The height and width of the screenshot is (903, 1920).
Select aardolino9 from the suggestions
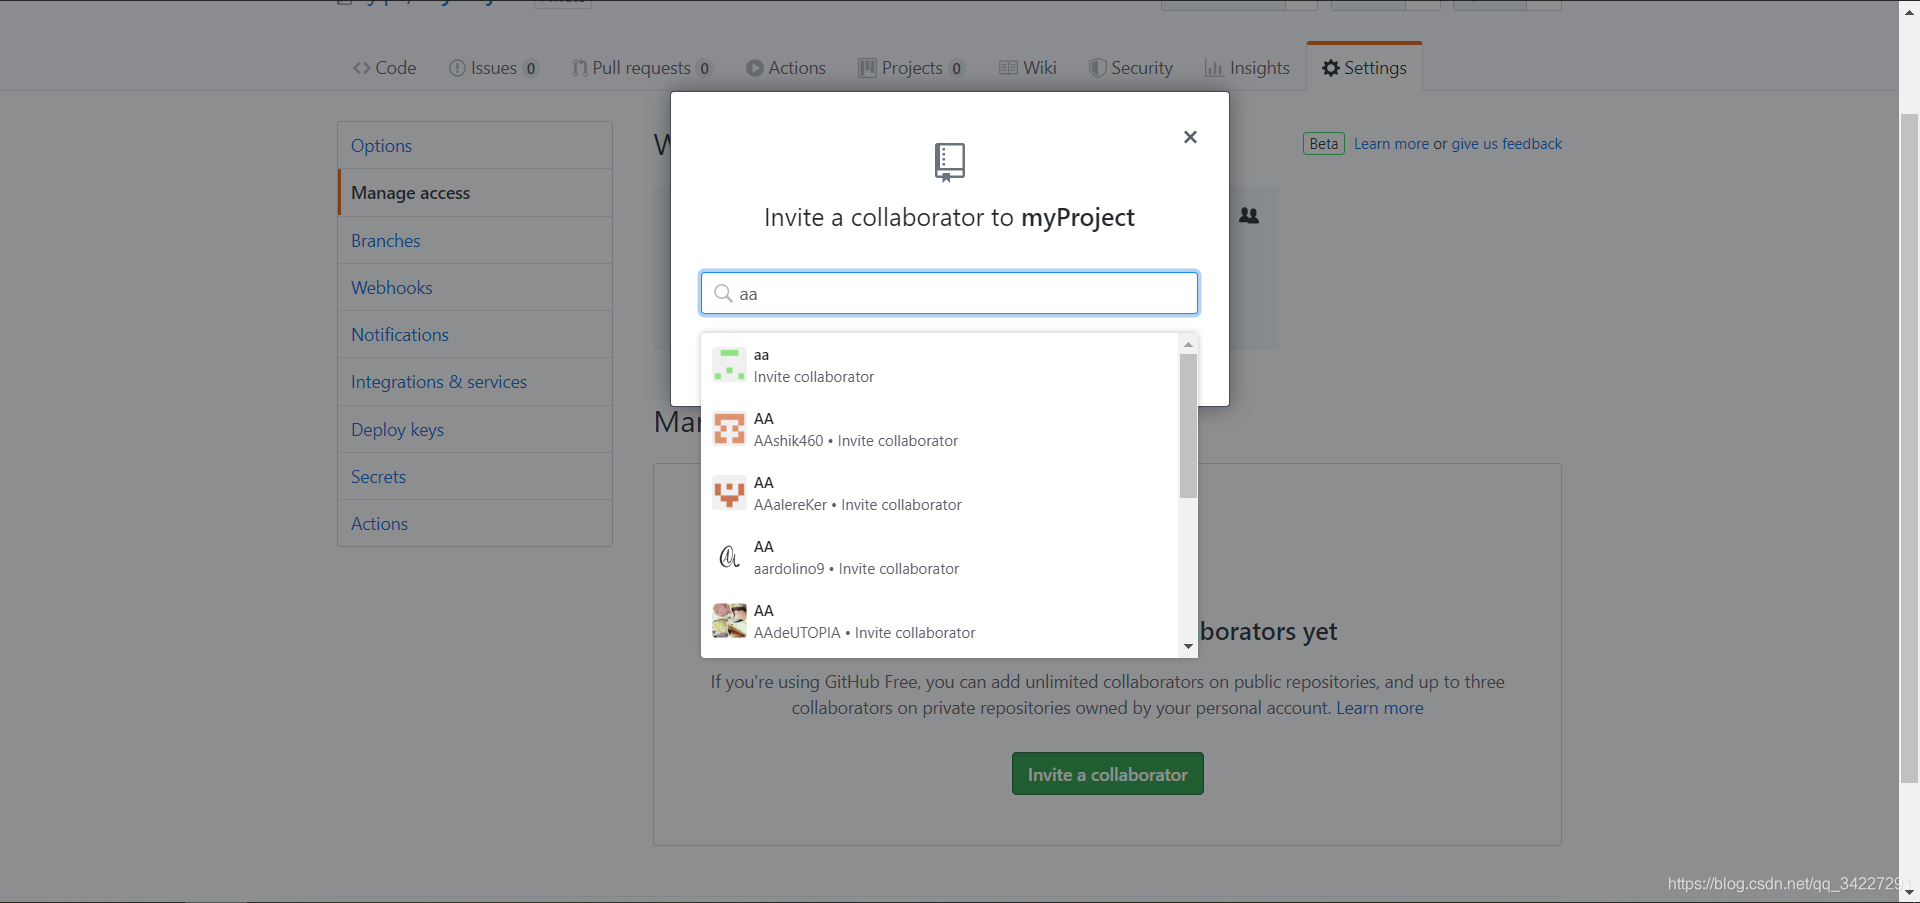click(x=940, y=558)
